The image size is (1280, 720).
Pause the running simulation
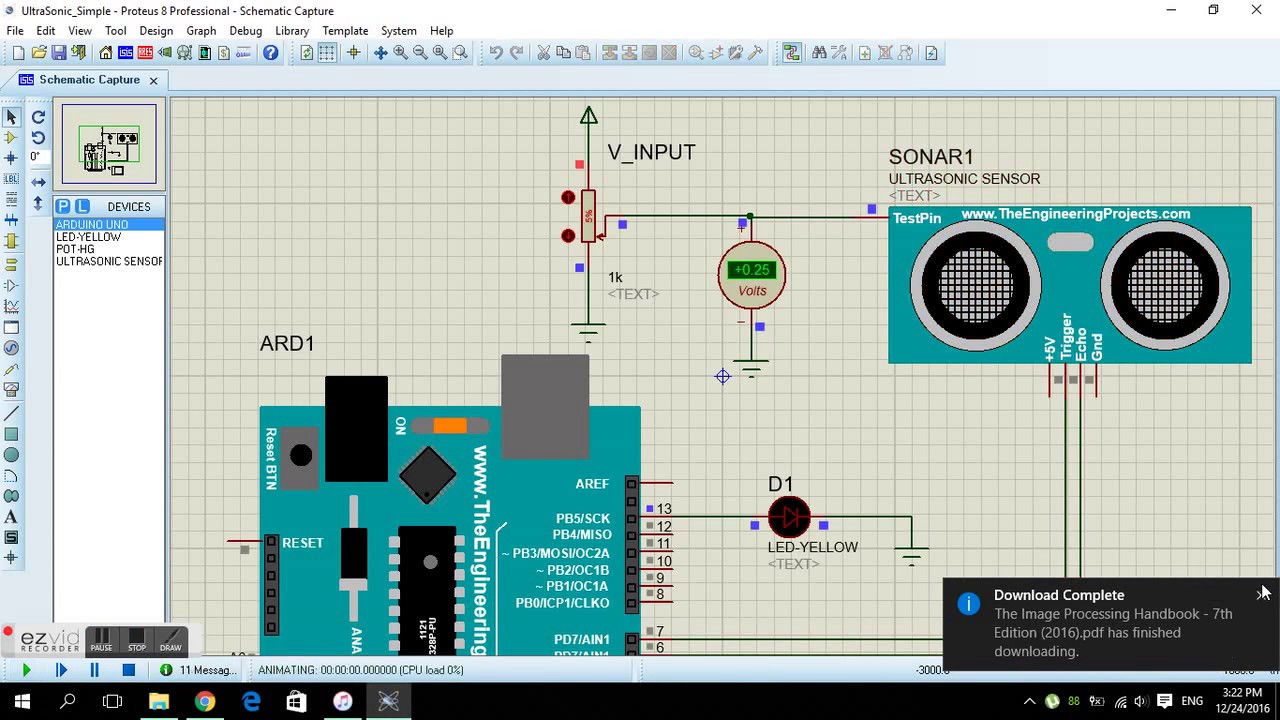click(x=94, y=670)
